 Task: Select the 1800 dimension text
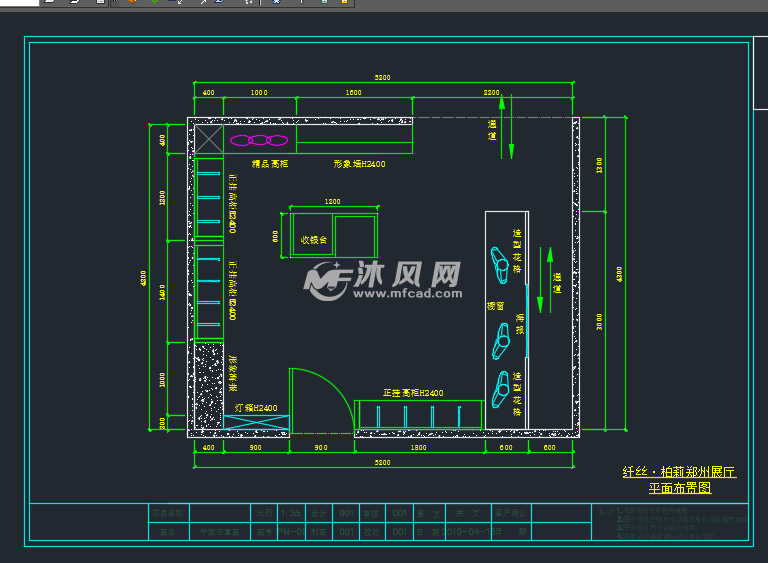coord(418,447)
